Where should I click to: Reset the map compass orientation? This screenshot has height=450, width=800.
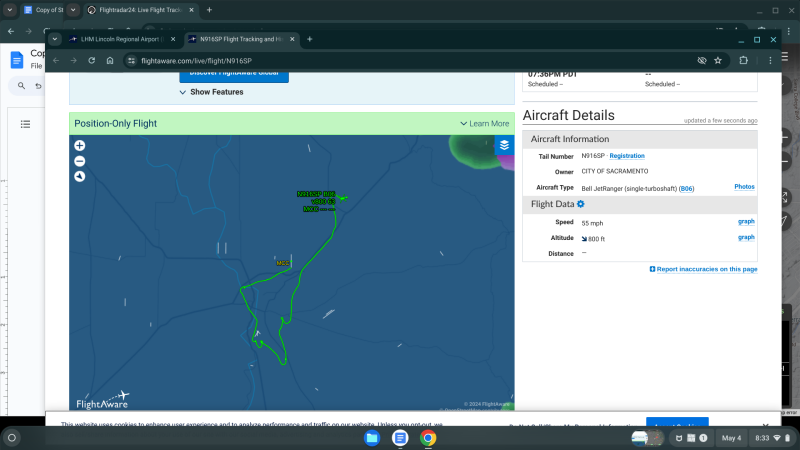point(80,177)
